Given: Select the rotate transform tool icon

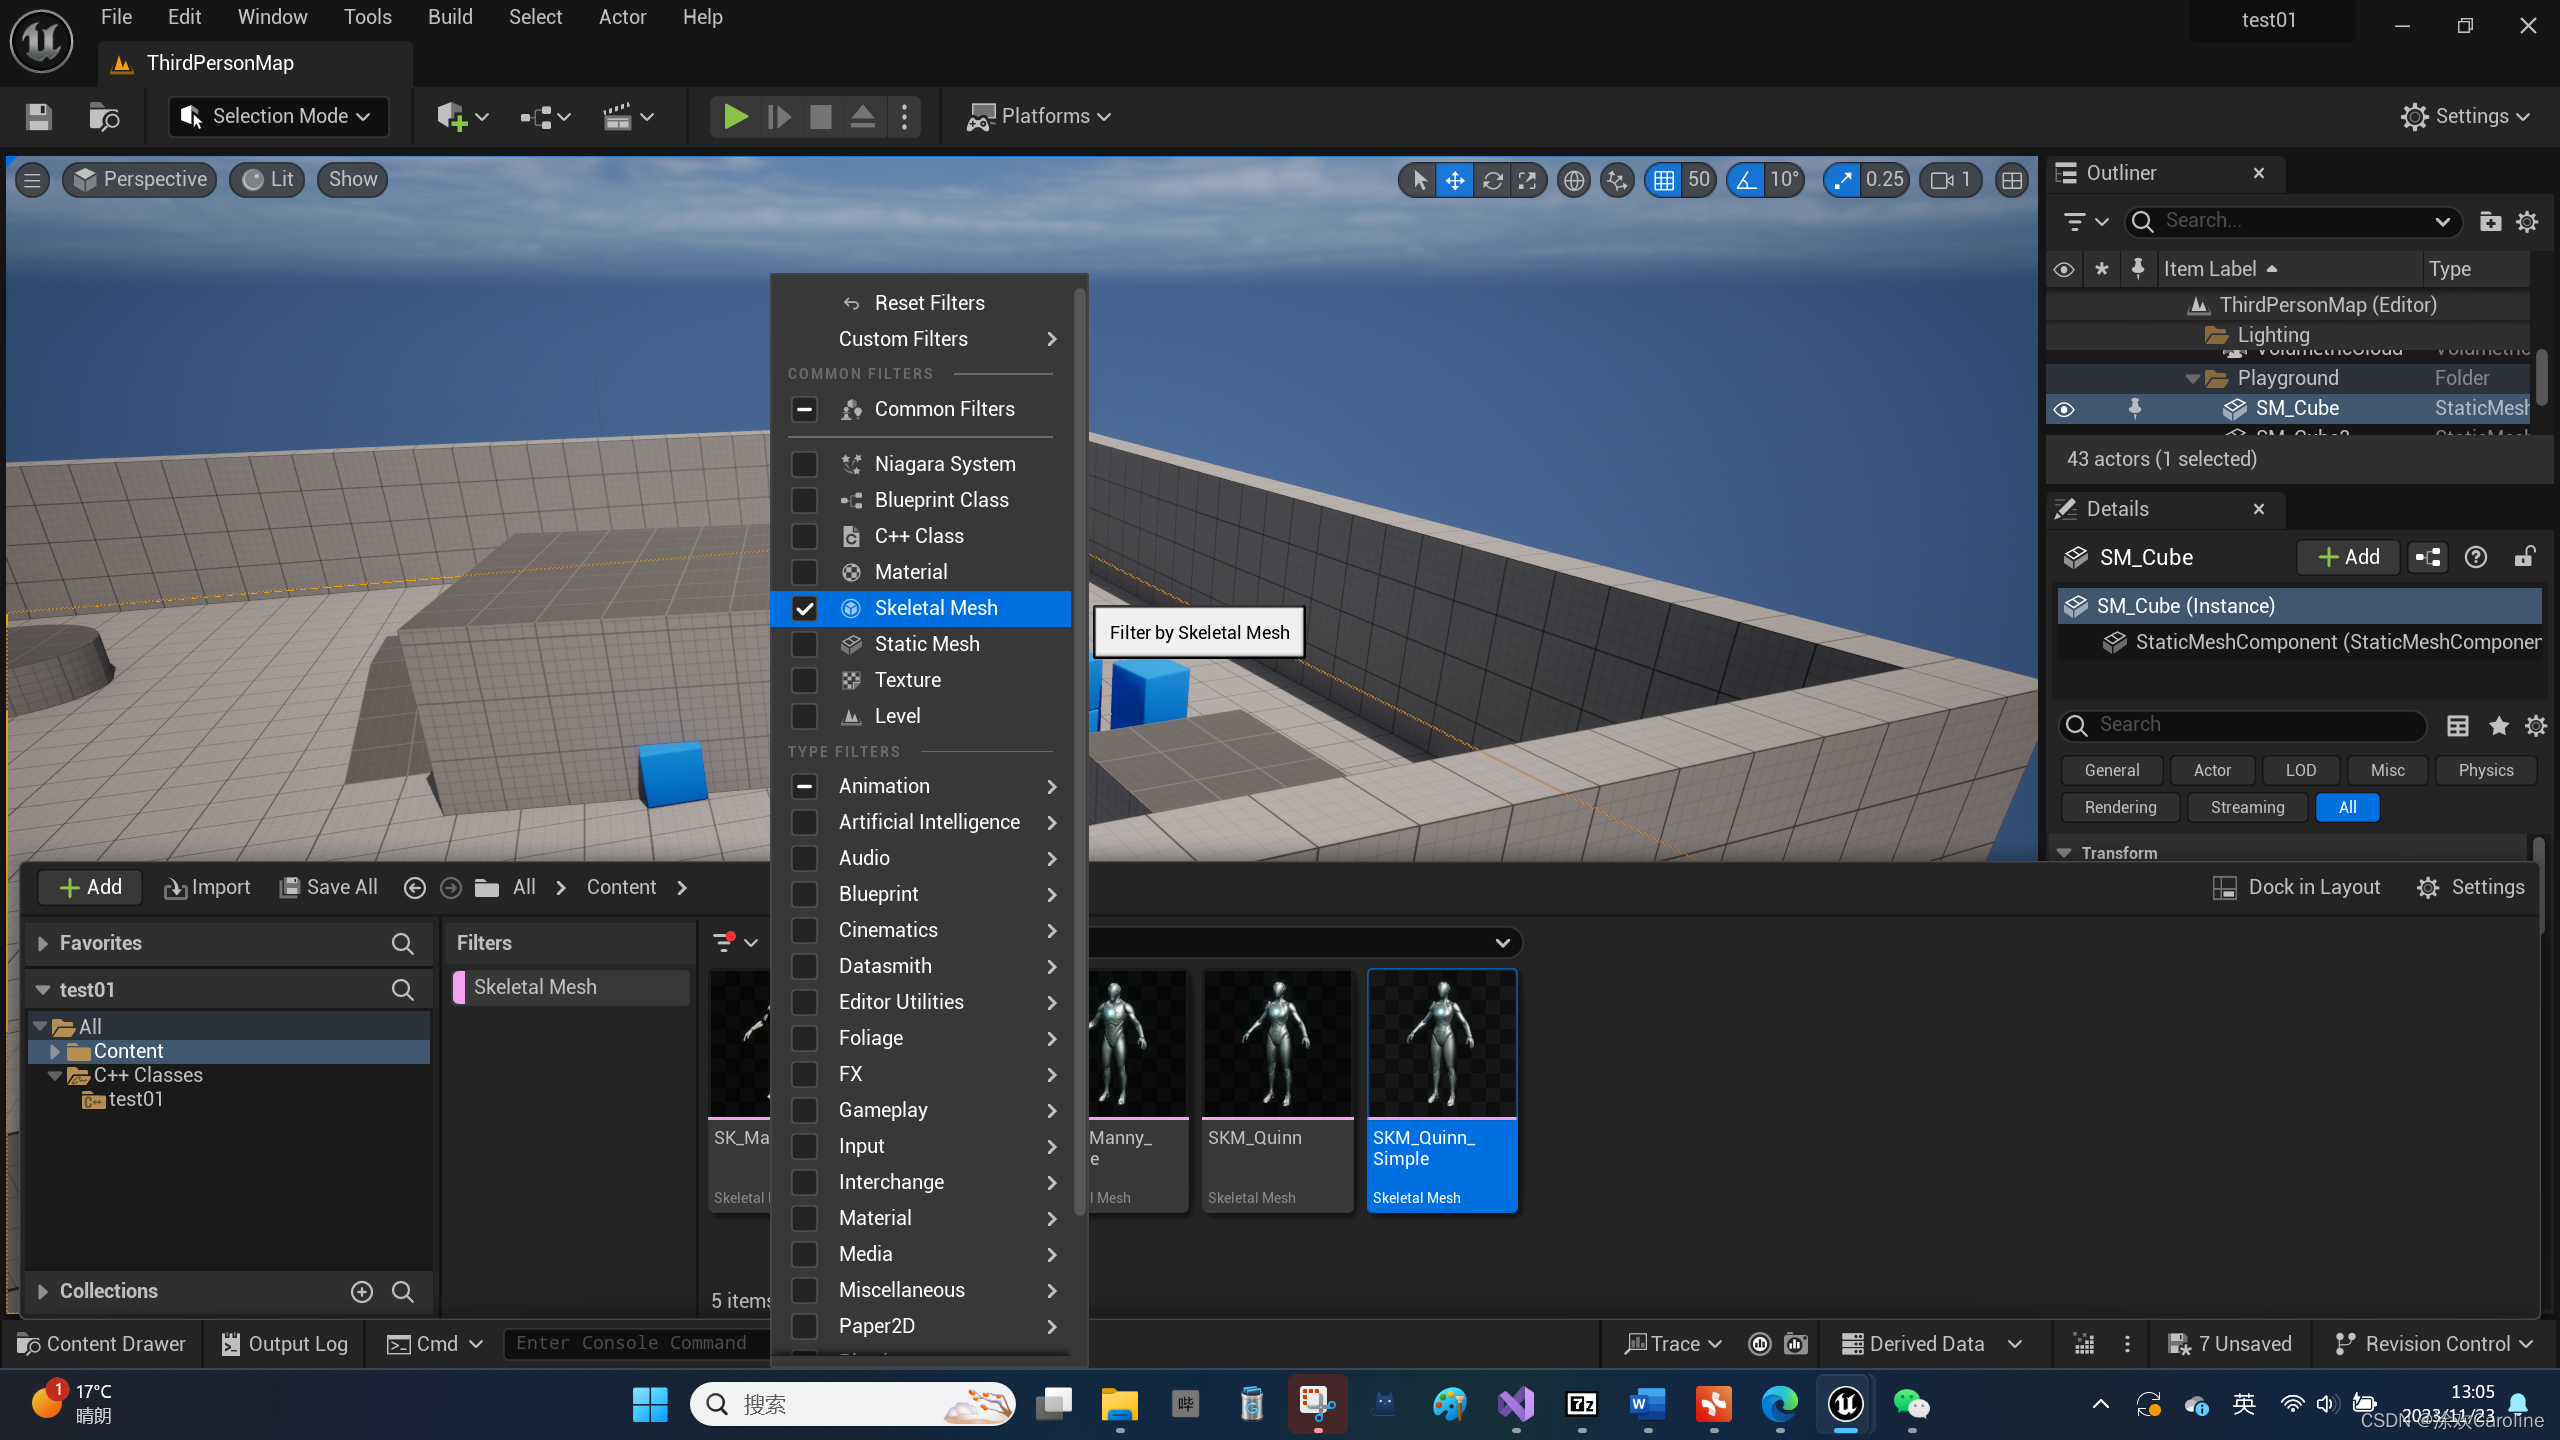Looking at the screenshot, I should pos(1492,180).
